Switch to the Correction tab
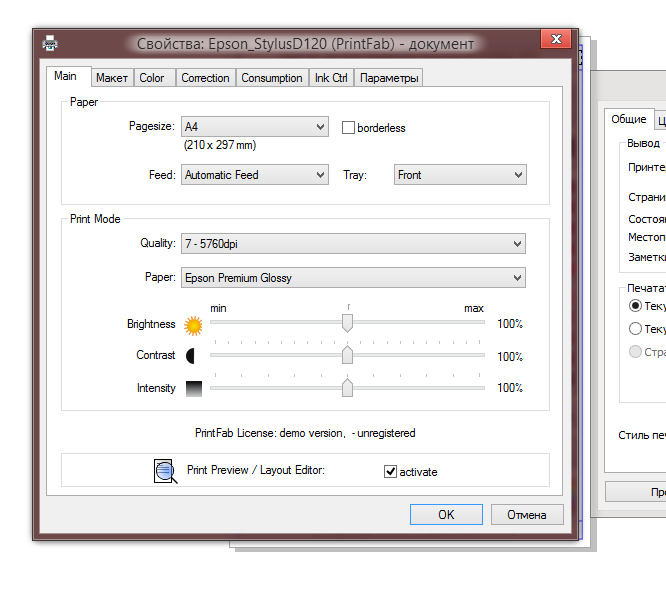The image size is (666, 605). click(206, 78)
